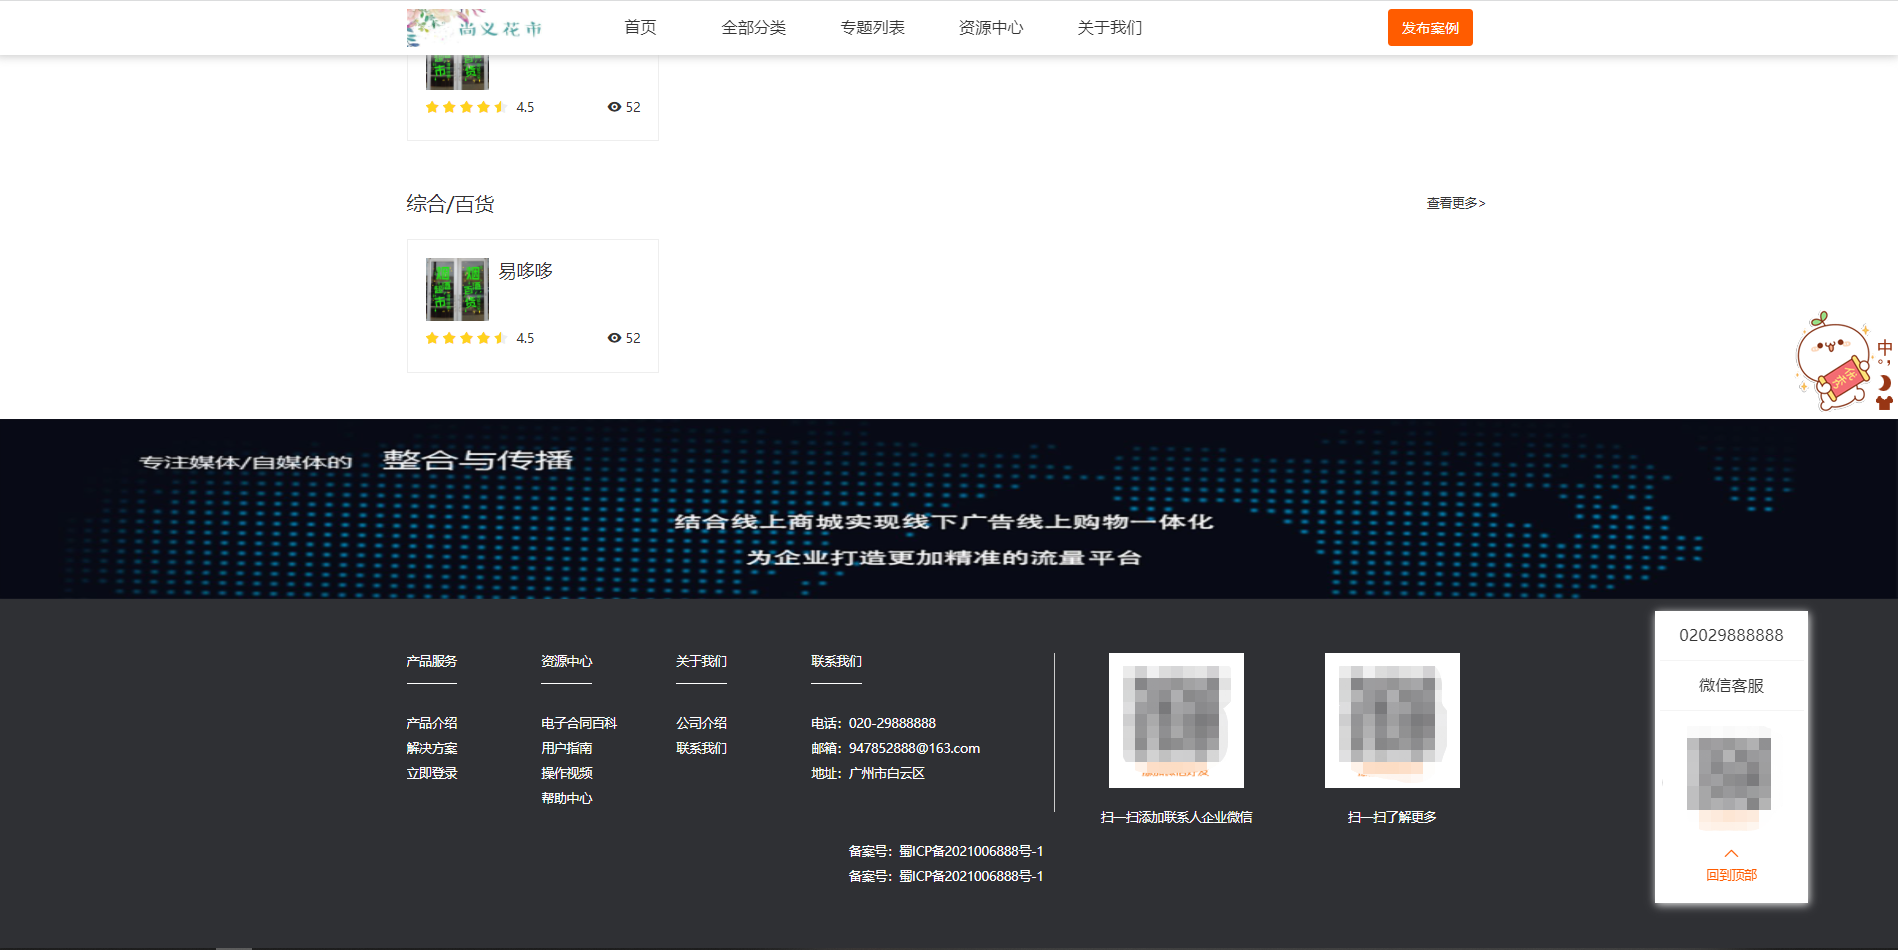
Task: Open 专题列表 in the navigation bar
Action: [x=872, y=28]
